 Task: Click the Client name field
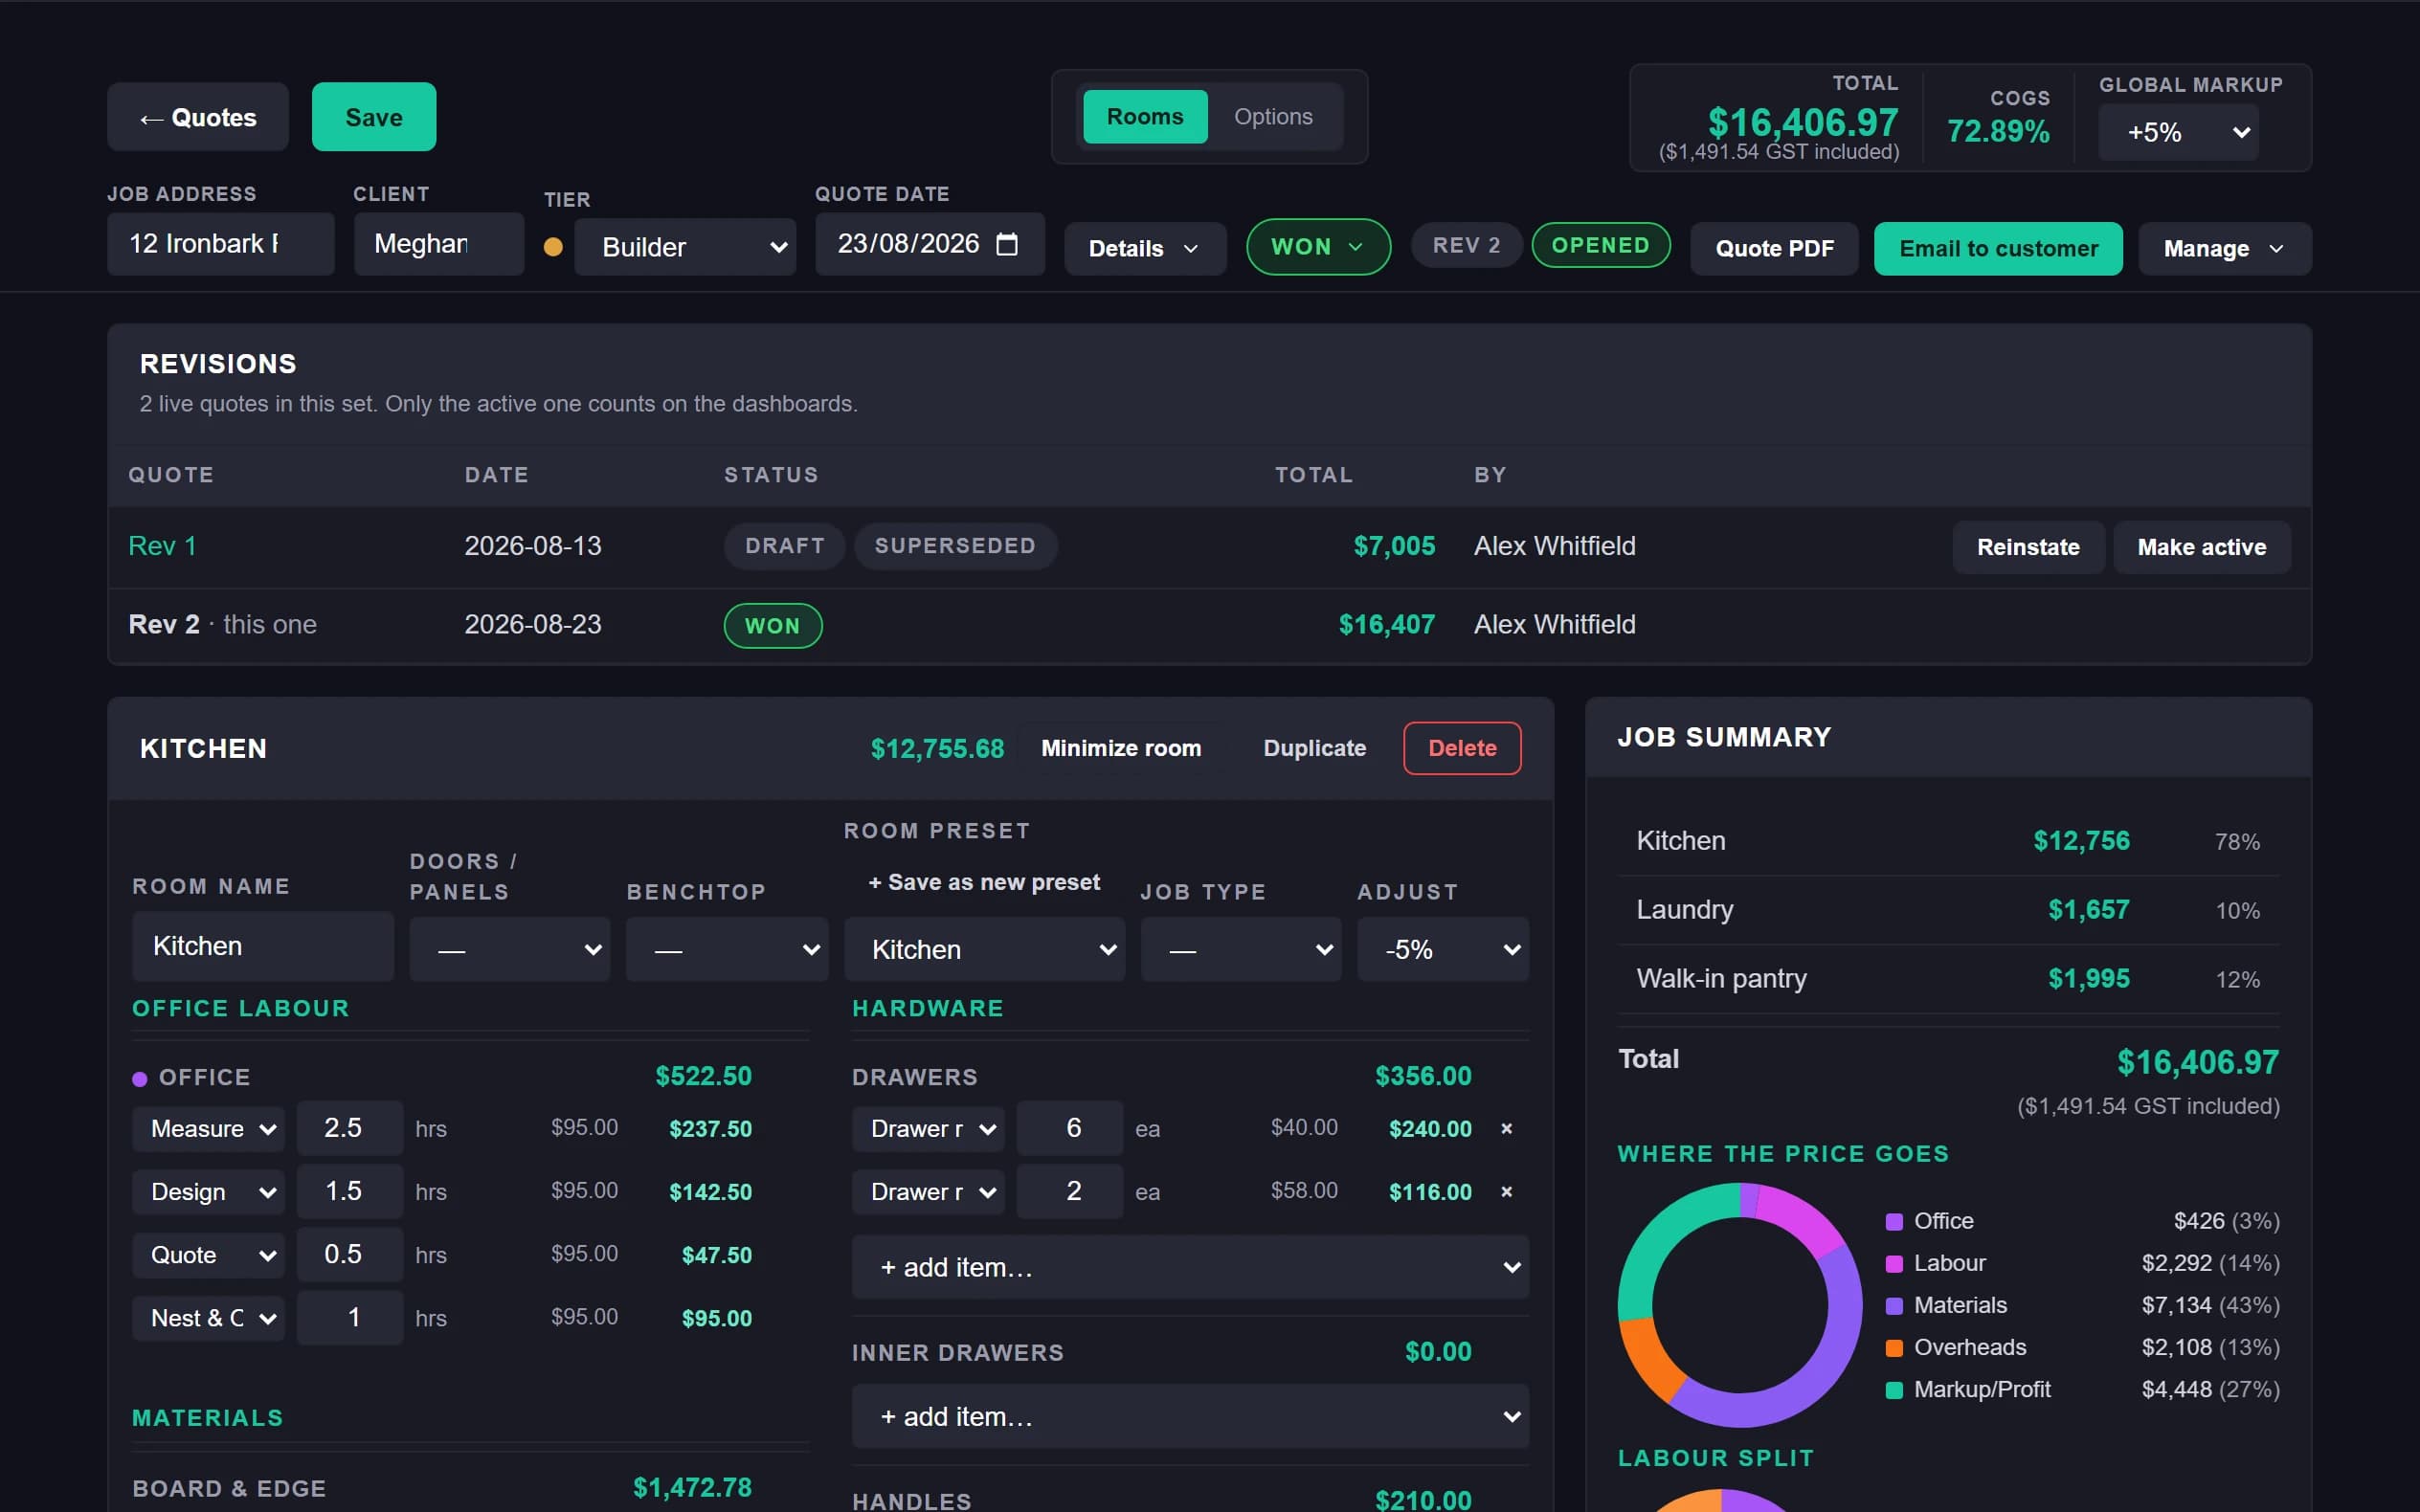click(438, 244)
